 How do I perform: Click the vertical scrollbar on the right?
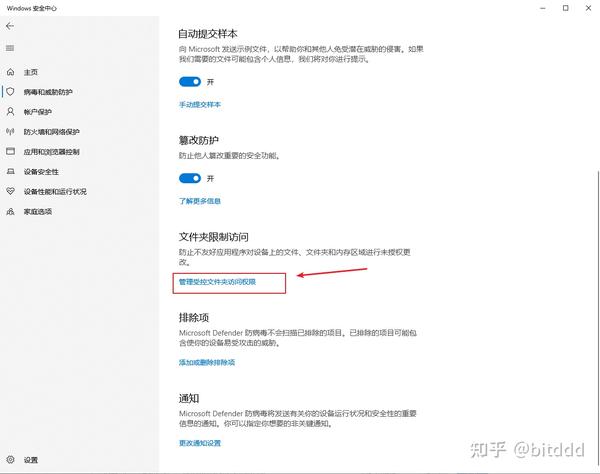tap(598, 318)
